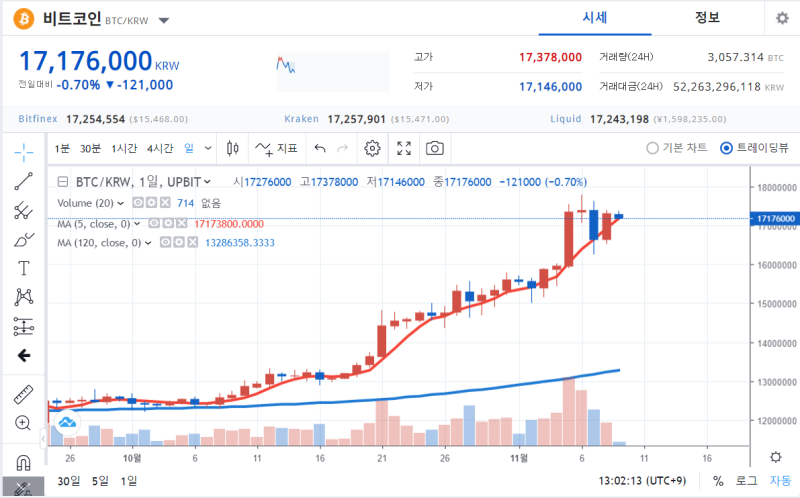Open the BTC/KRW market selector dropdown

(x=164, y=21)
